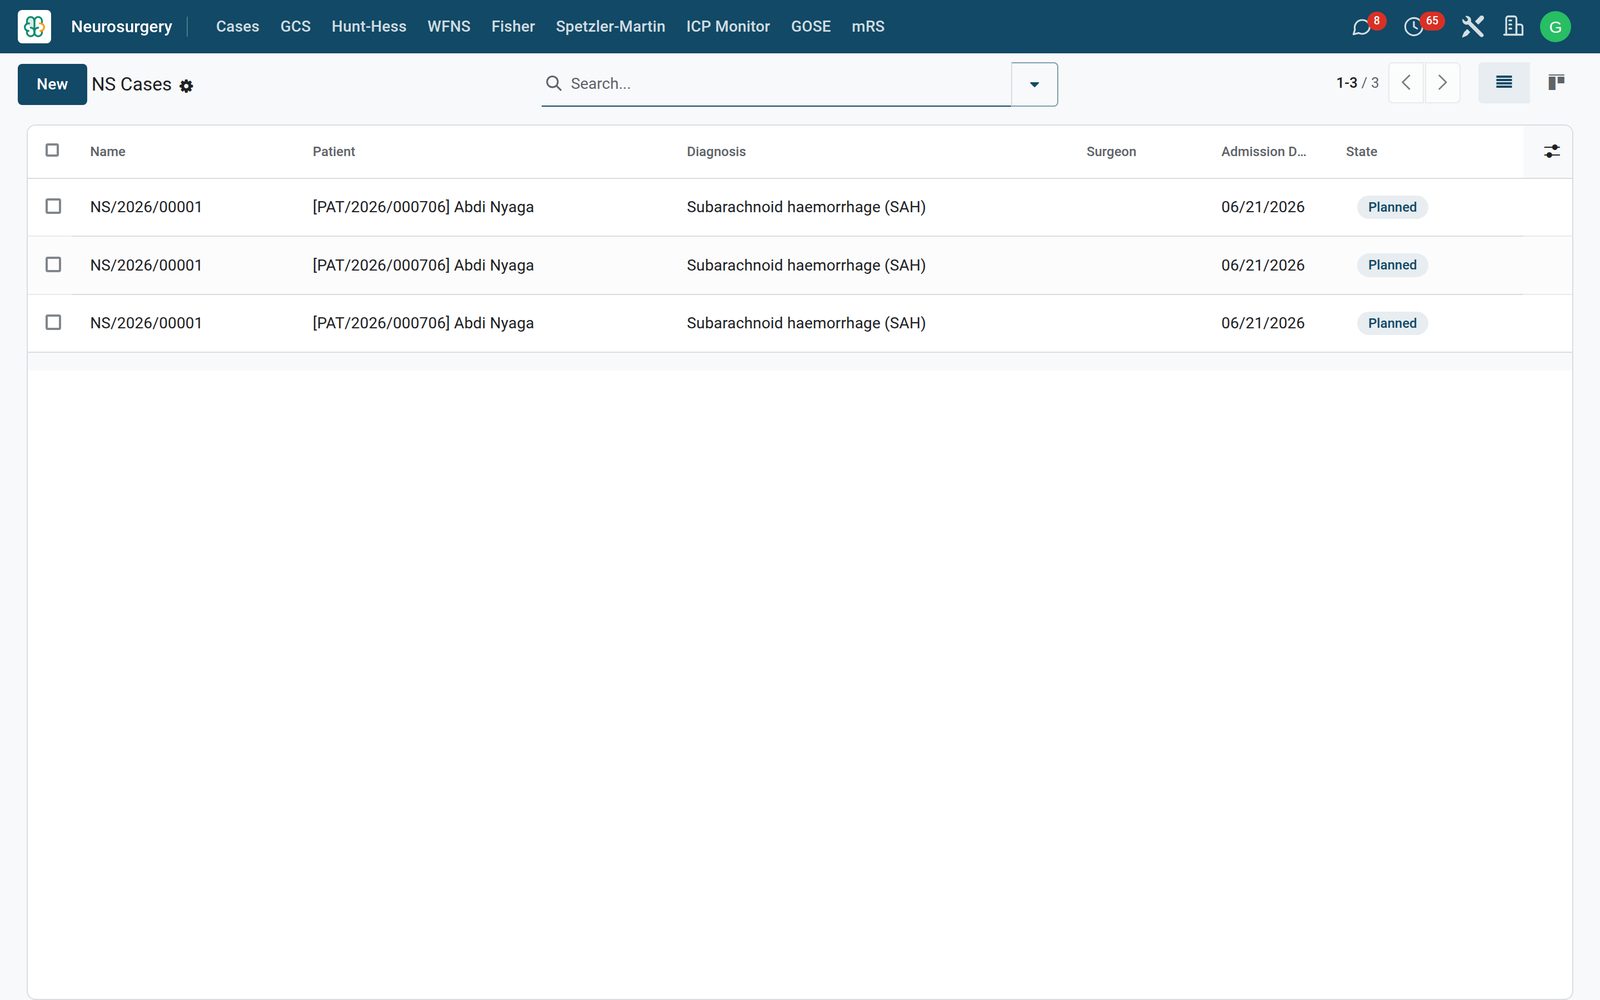Switch to list view
Image resolution: width=1600 pixels, height=1000 pixels.
1504,83
